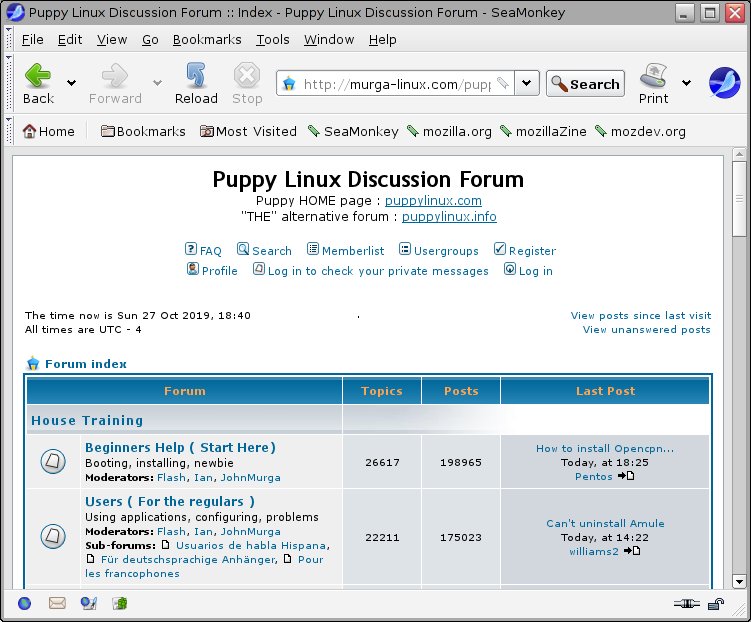This screenshot has height=622, width=751.
Task: Click the online/offline connection icon
Action: [x=687, y=604]
